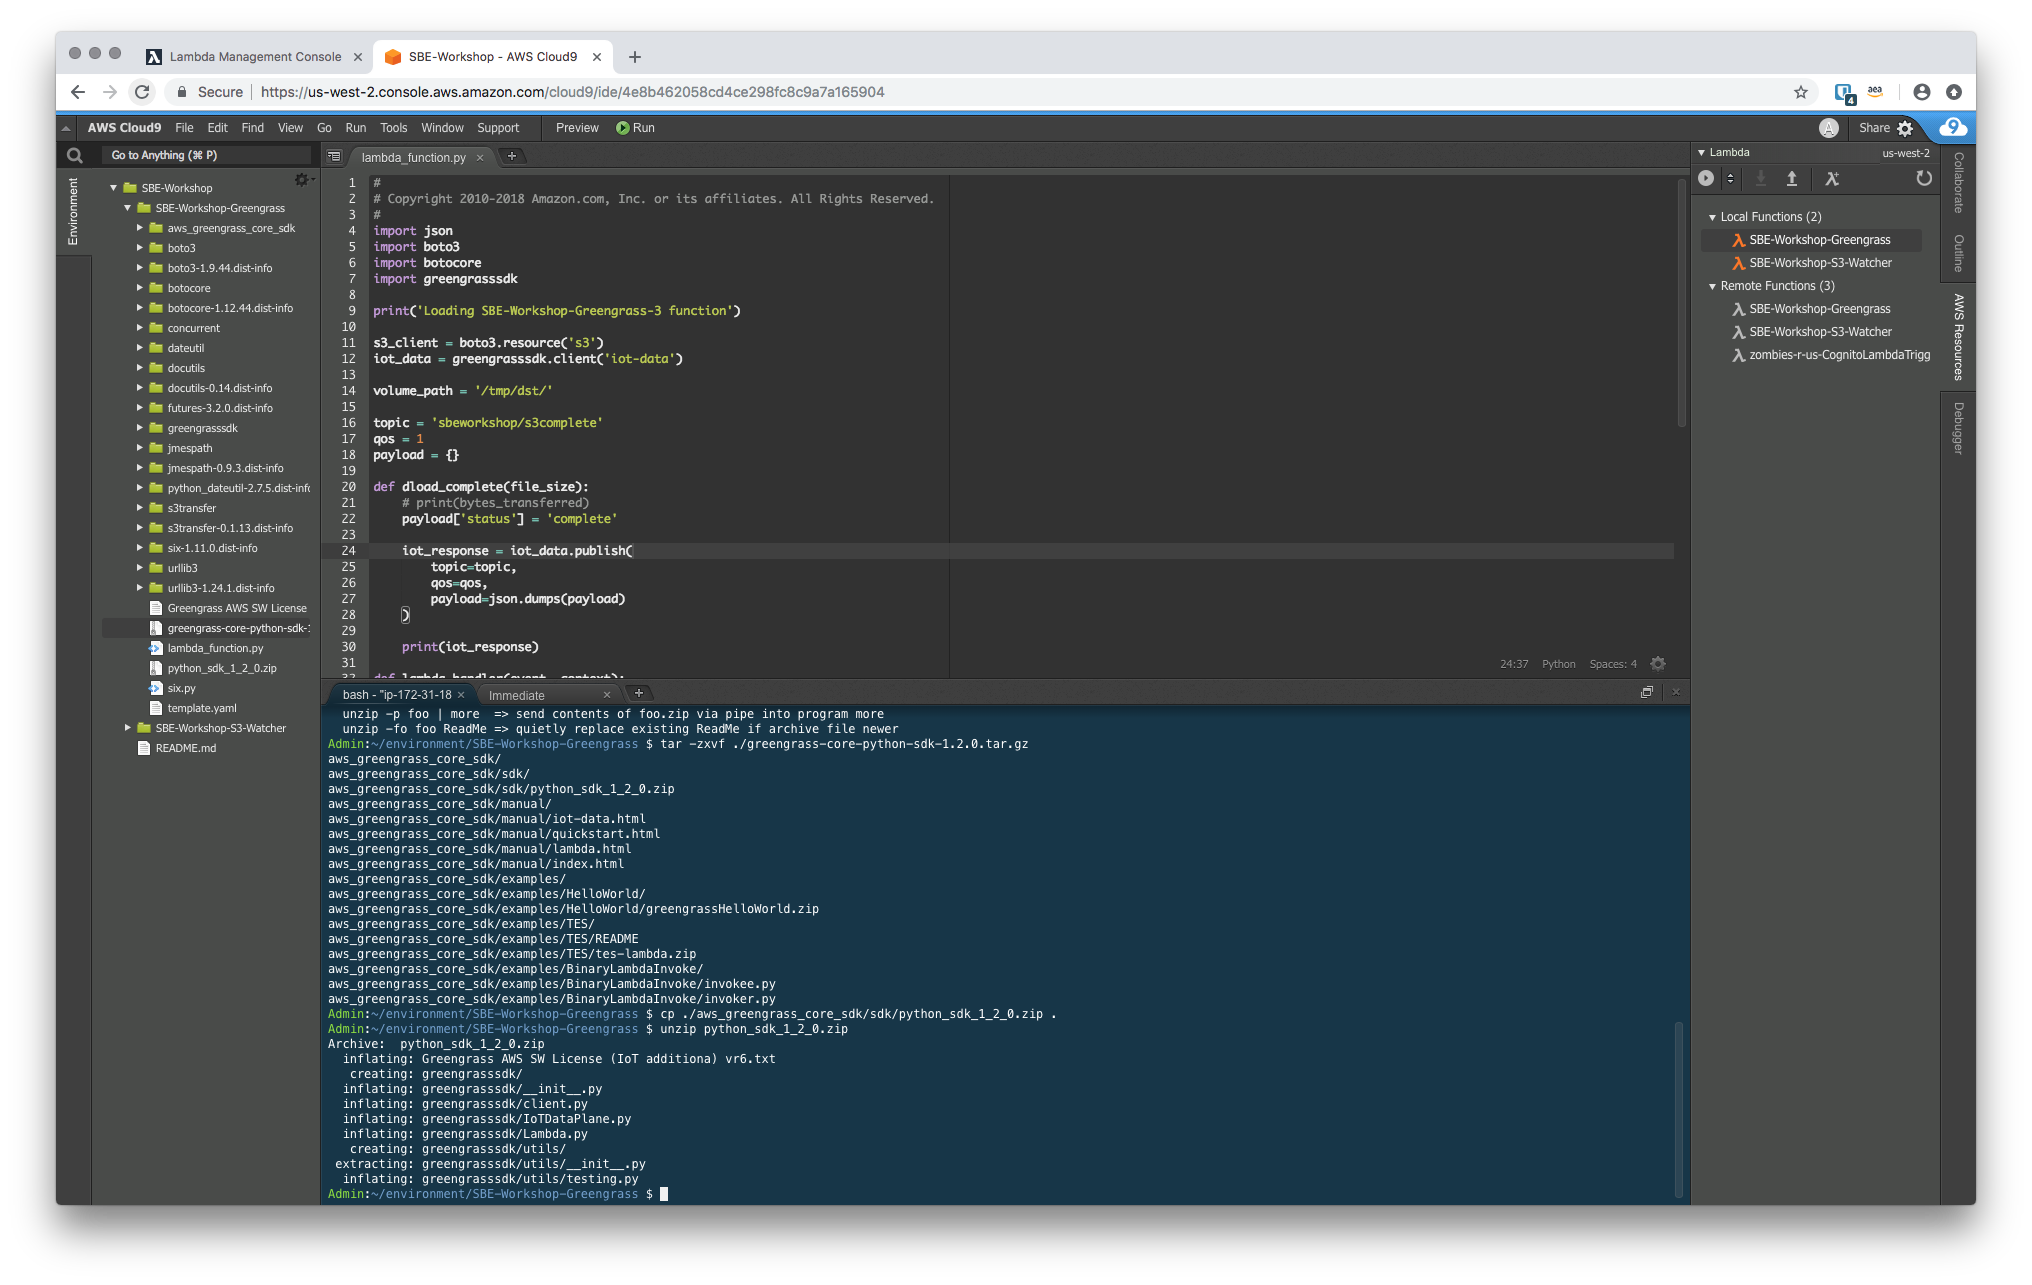Open the Debugger side panel
The image size is (2032, 1285).
[1958, 428]
